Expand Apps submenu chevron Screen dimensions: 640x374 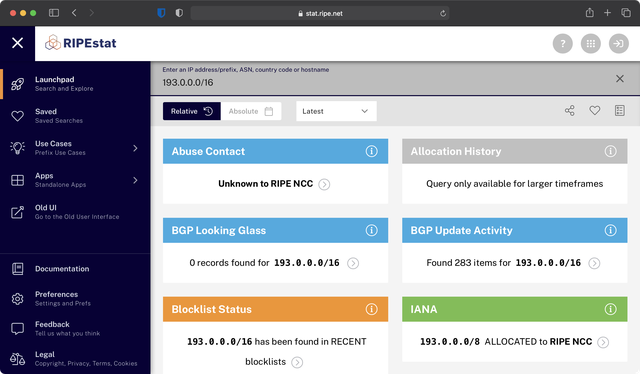pyautogui.click(x=135, y=180)
